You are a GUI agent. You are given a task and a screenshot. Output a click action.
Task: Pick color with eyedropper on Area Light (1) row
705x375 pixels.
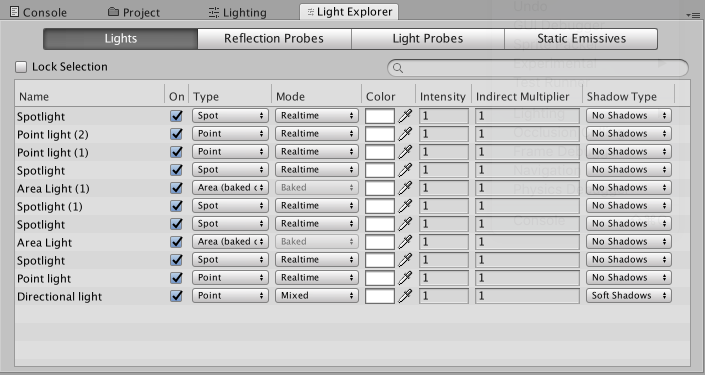[x=405, y=188]
